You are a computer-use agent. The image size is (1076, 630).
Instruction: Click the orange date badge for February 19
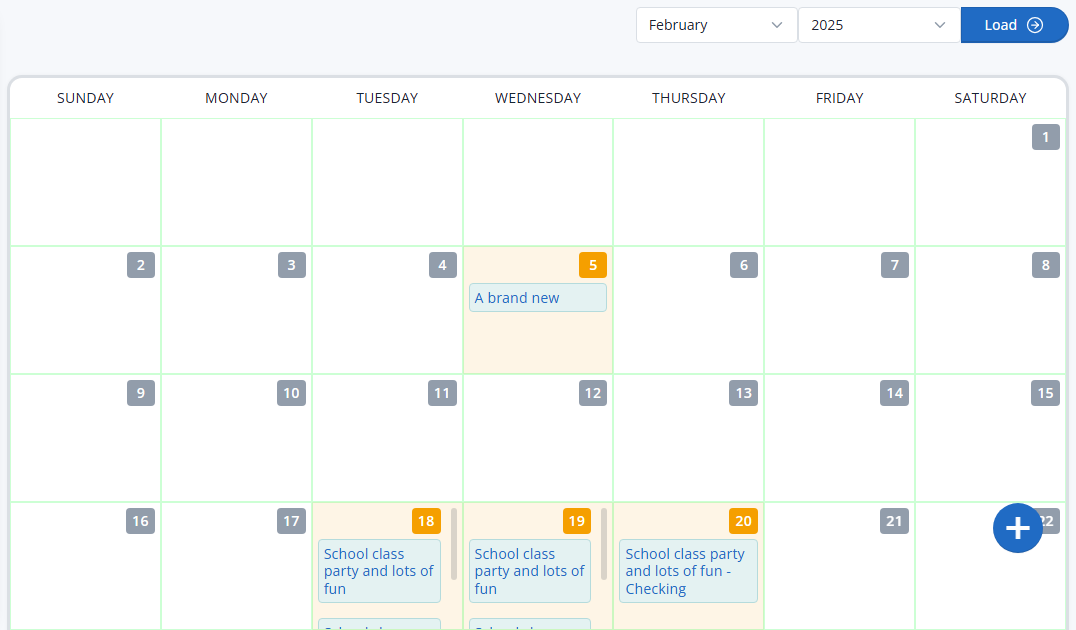point(576,521)
